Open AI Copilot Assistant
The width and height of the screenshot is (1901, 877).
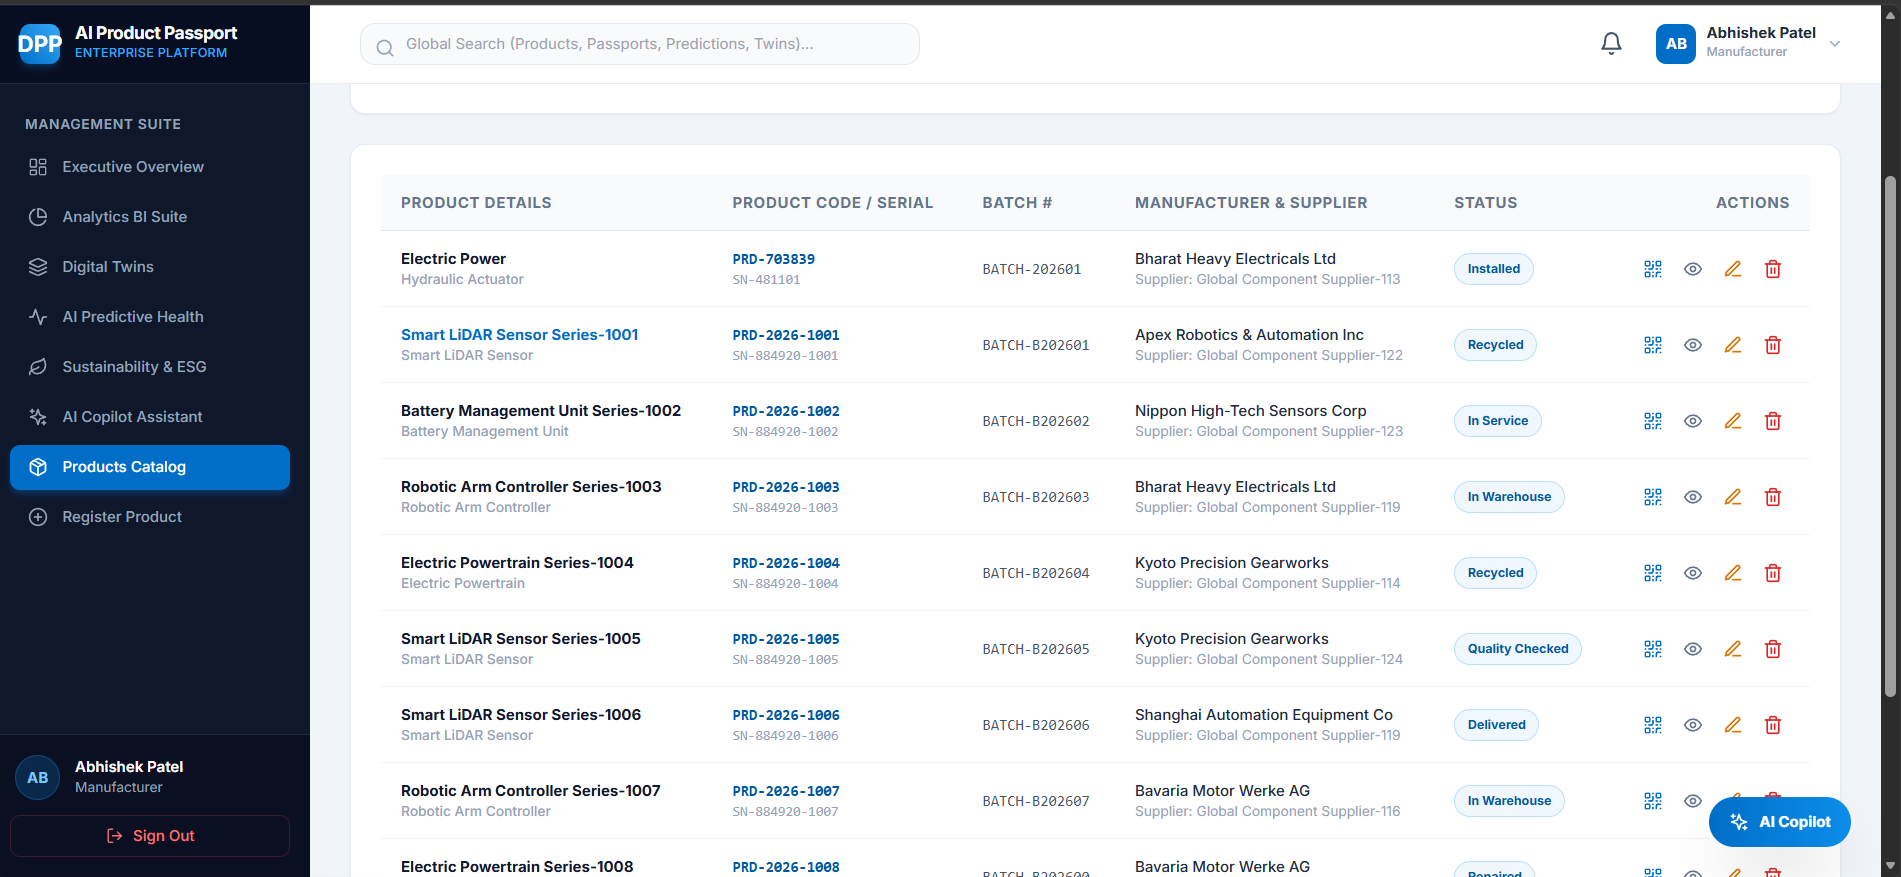tap(150, 417)
